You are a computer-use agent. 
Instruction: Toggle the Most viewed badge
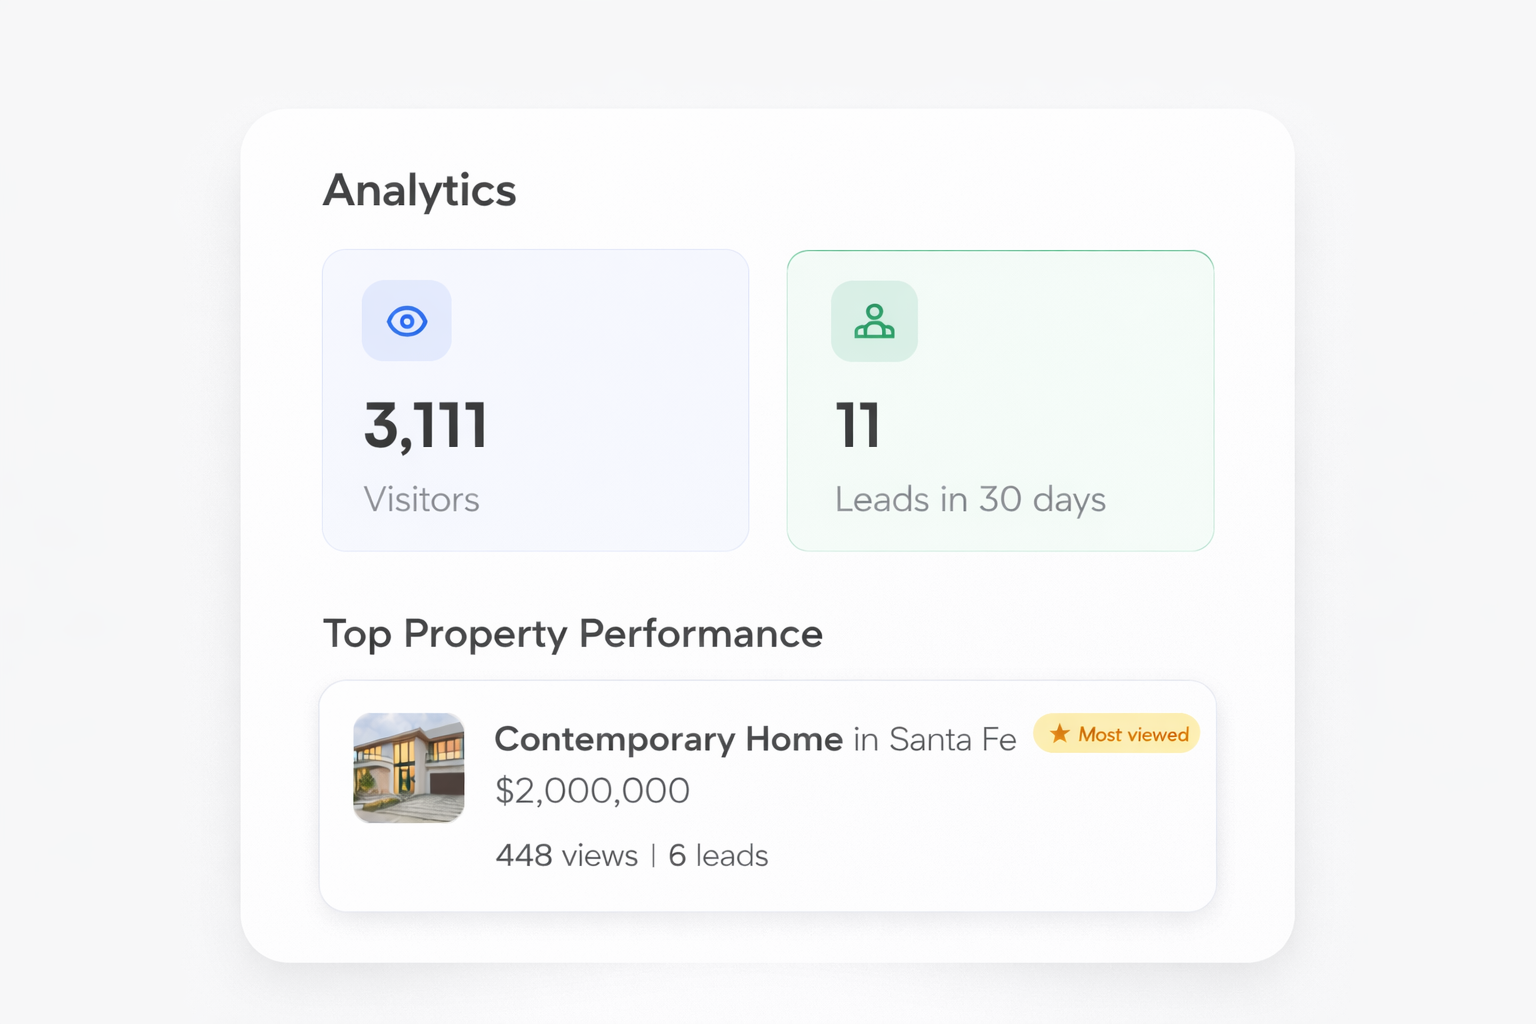point(1115,733)
